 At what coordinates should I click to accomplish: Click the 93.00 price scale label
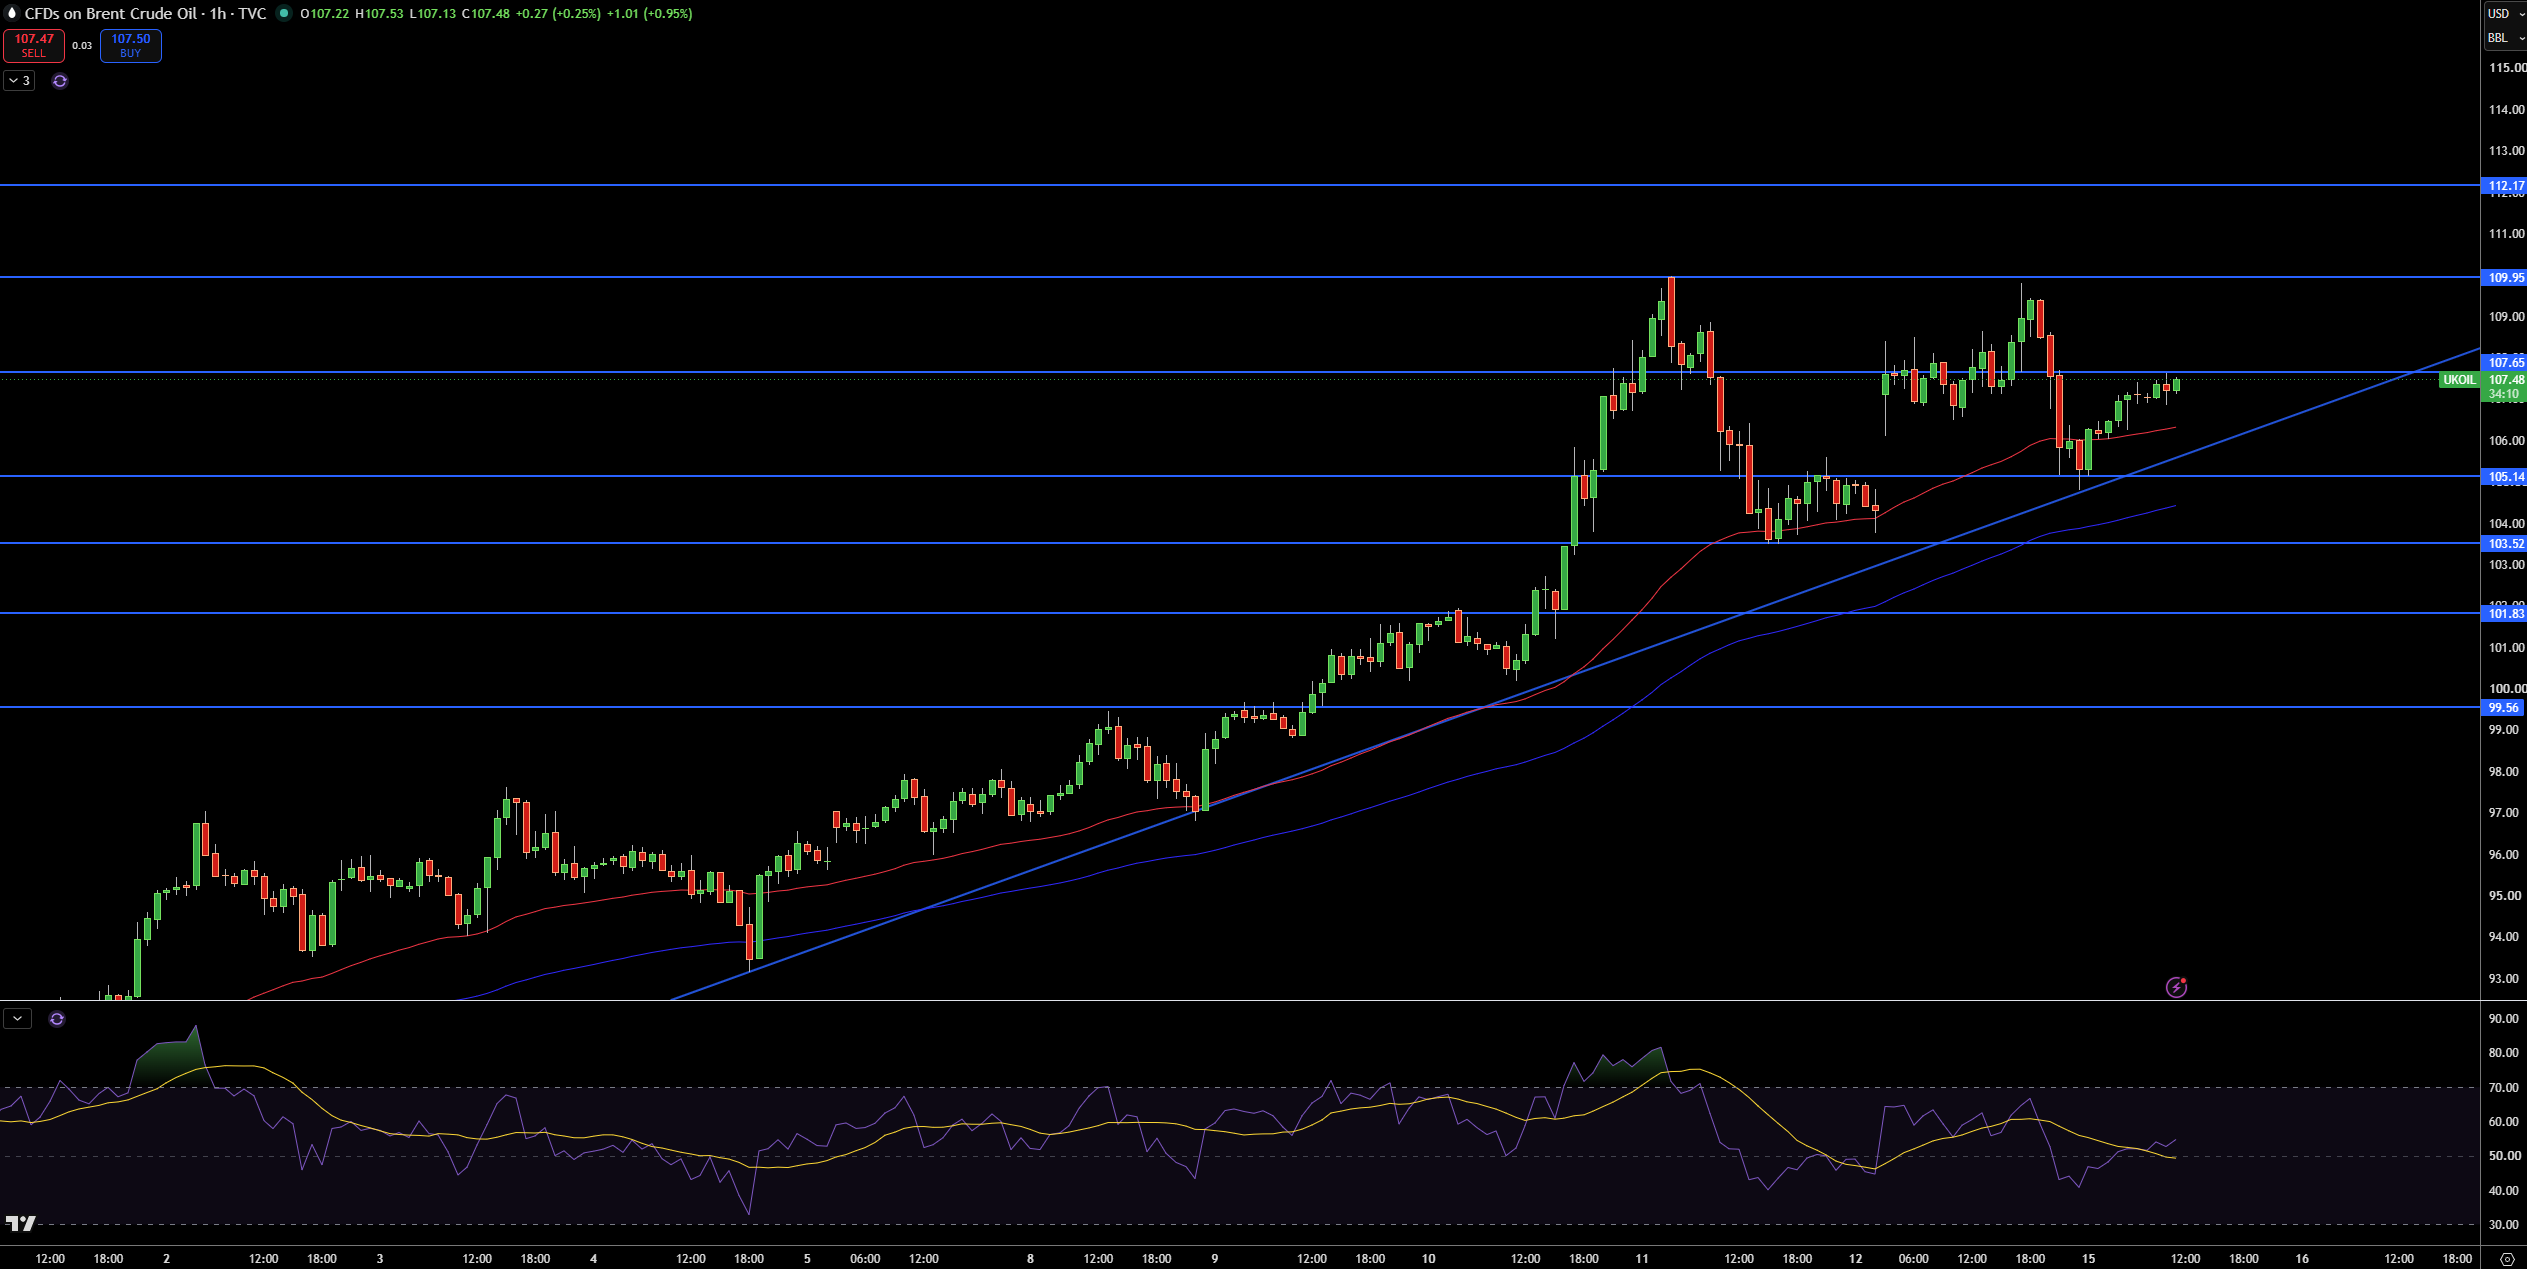pos(2503,978)
